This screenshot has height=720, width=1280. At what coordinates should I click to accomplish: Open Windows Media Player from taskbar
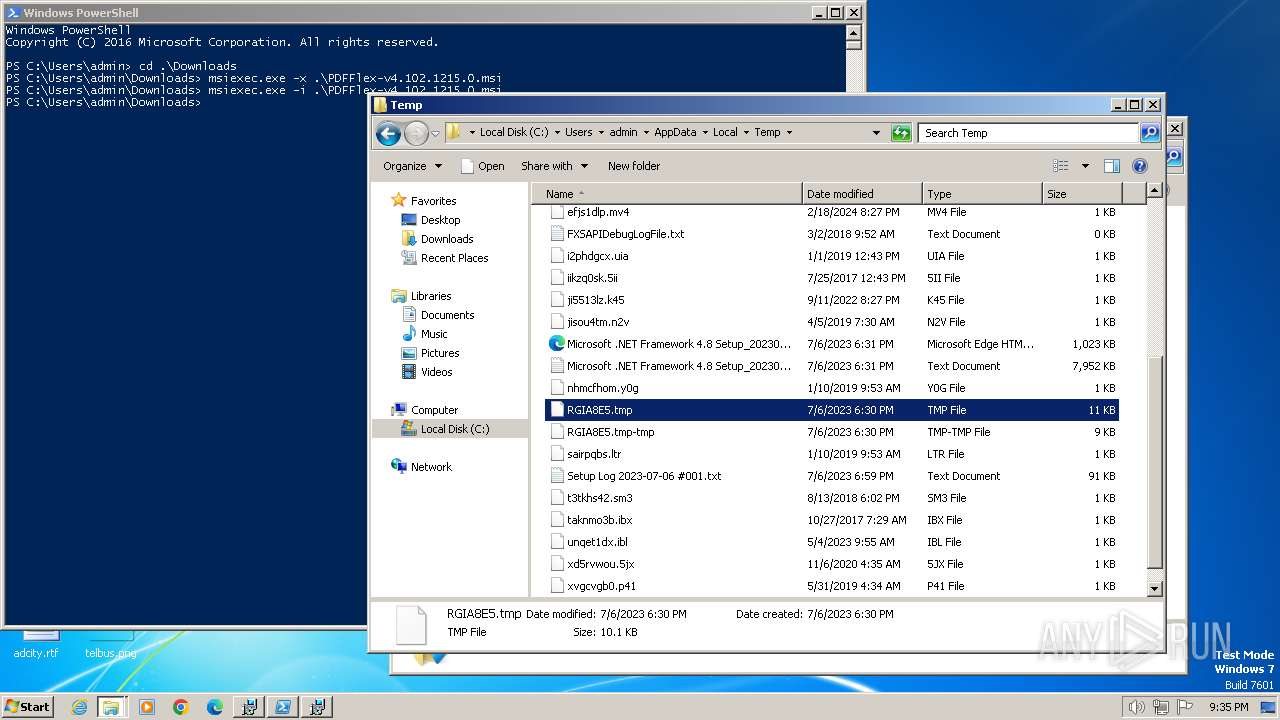(147, 707)
